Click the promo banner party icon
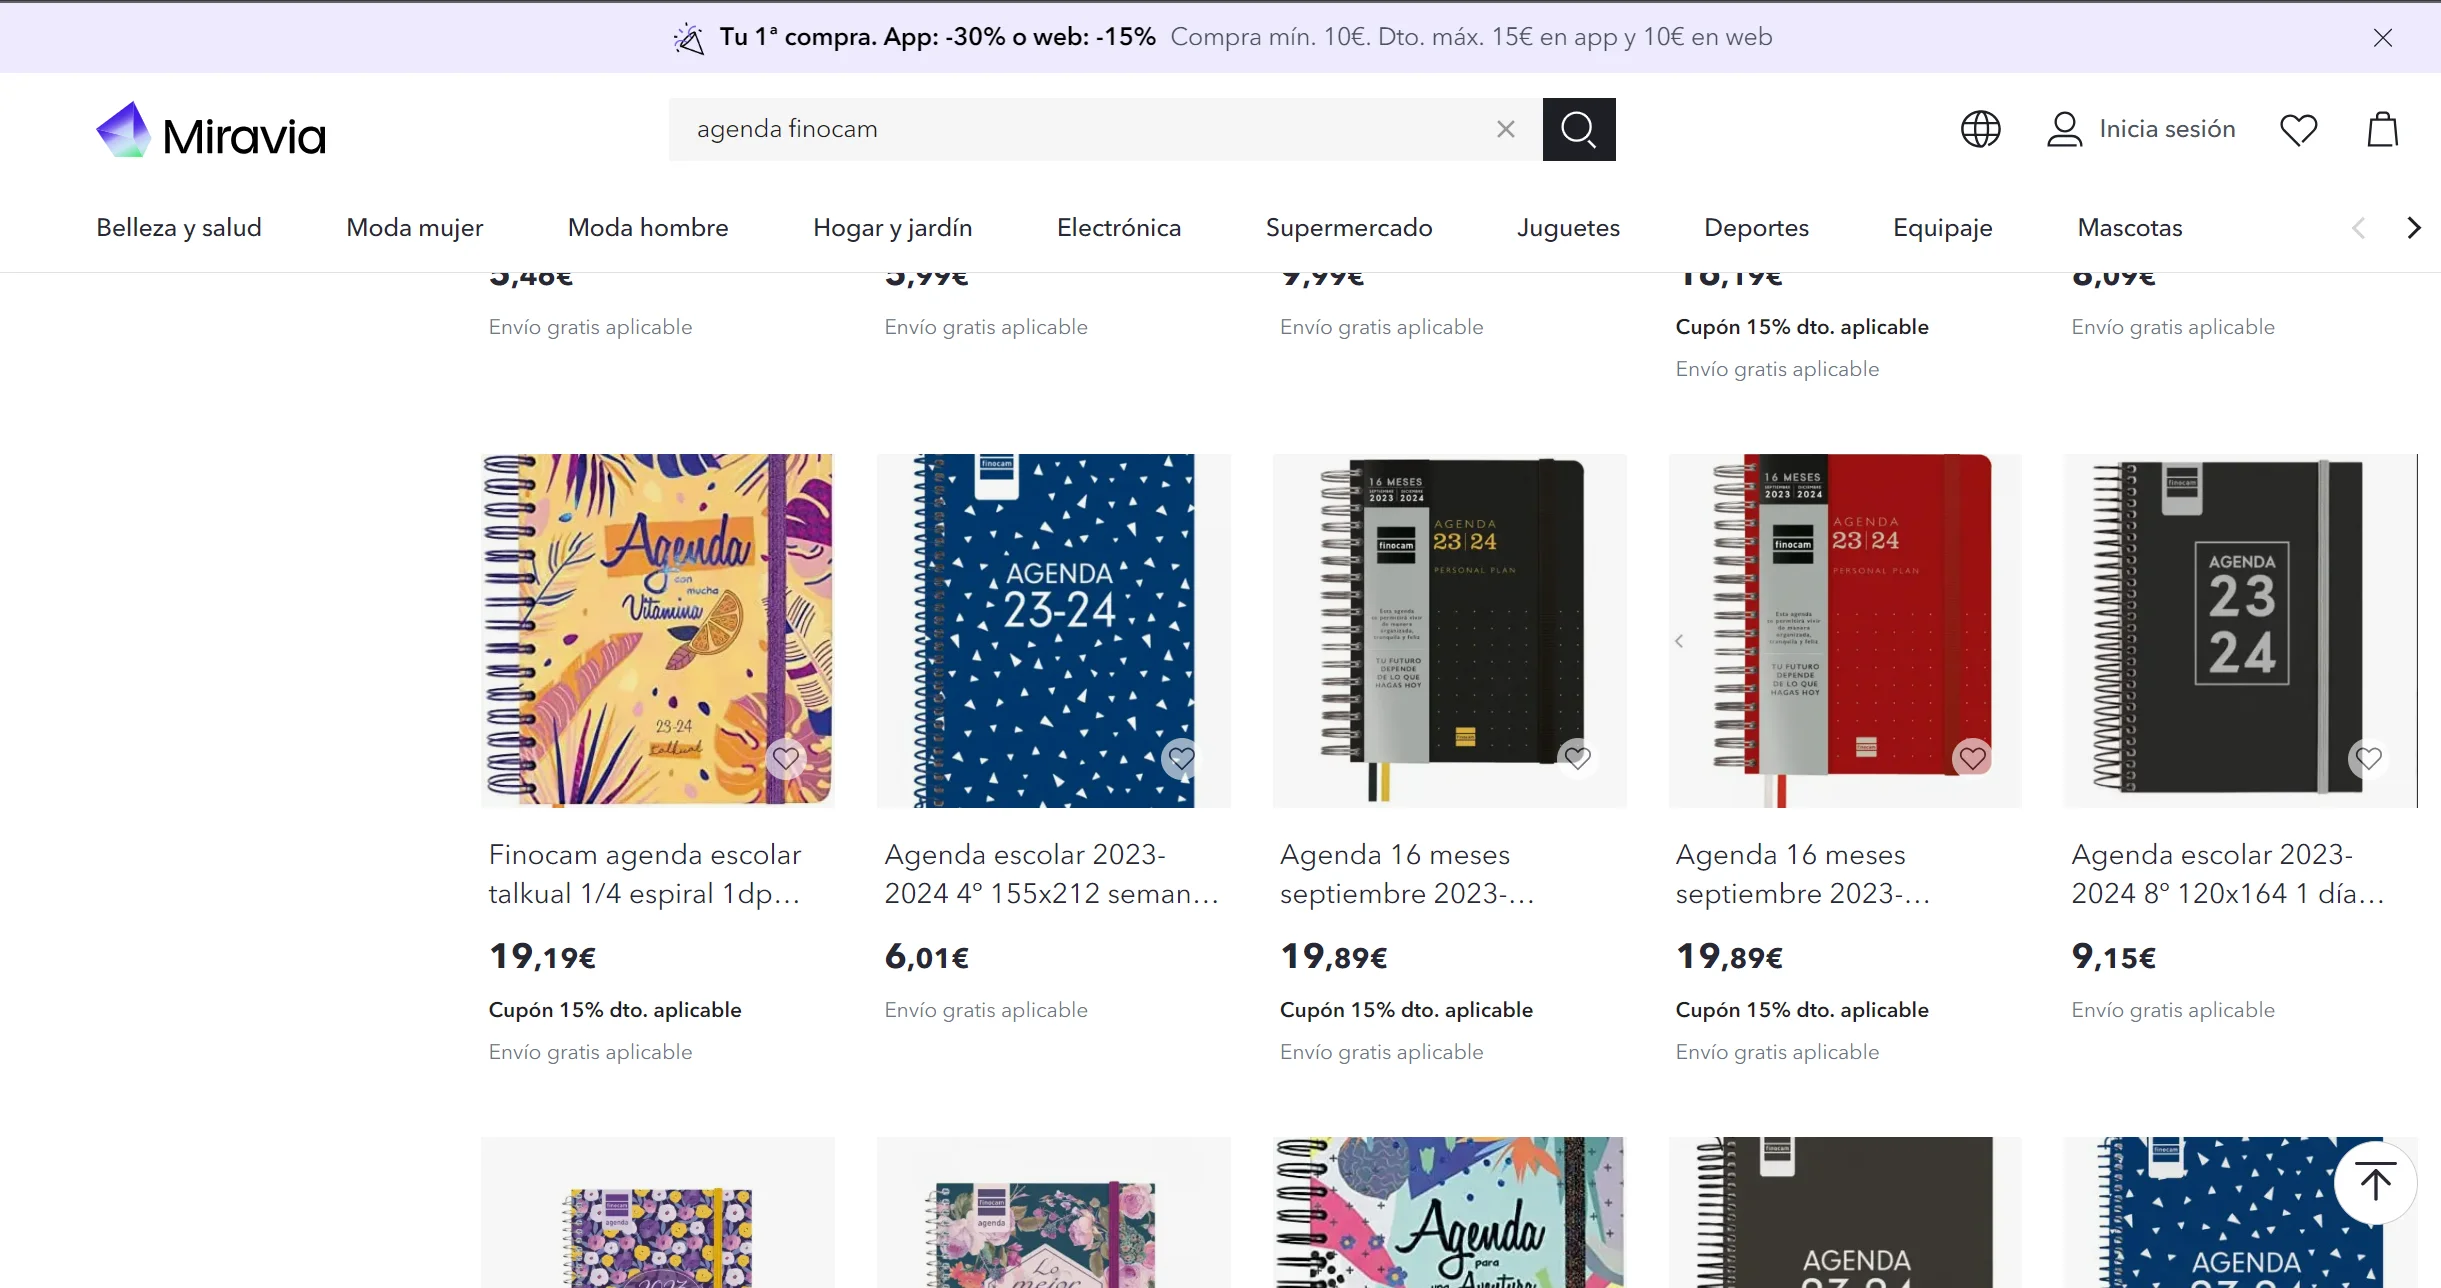This screenshot has height=1288, width=2441. tap(688, 38)
